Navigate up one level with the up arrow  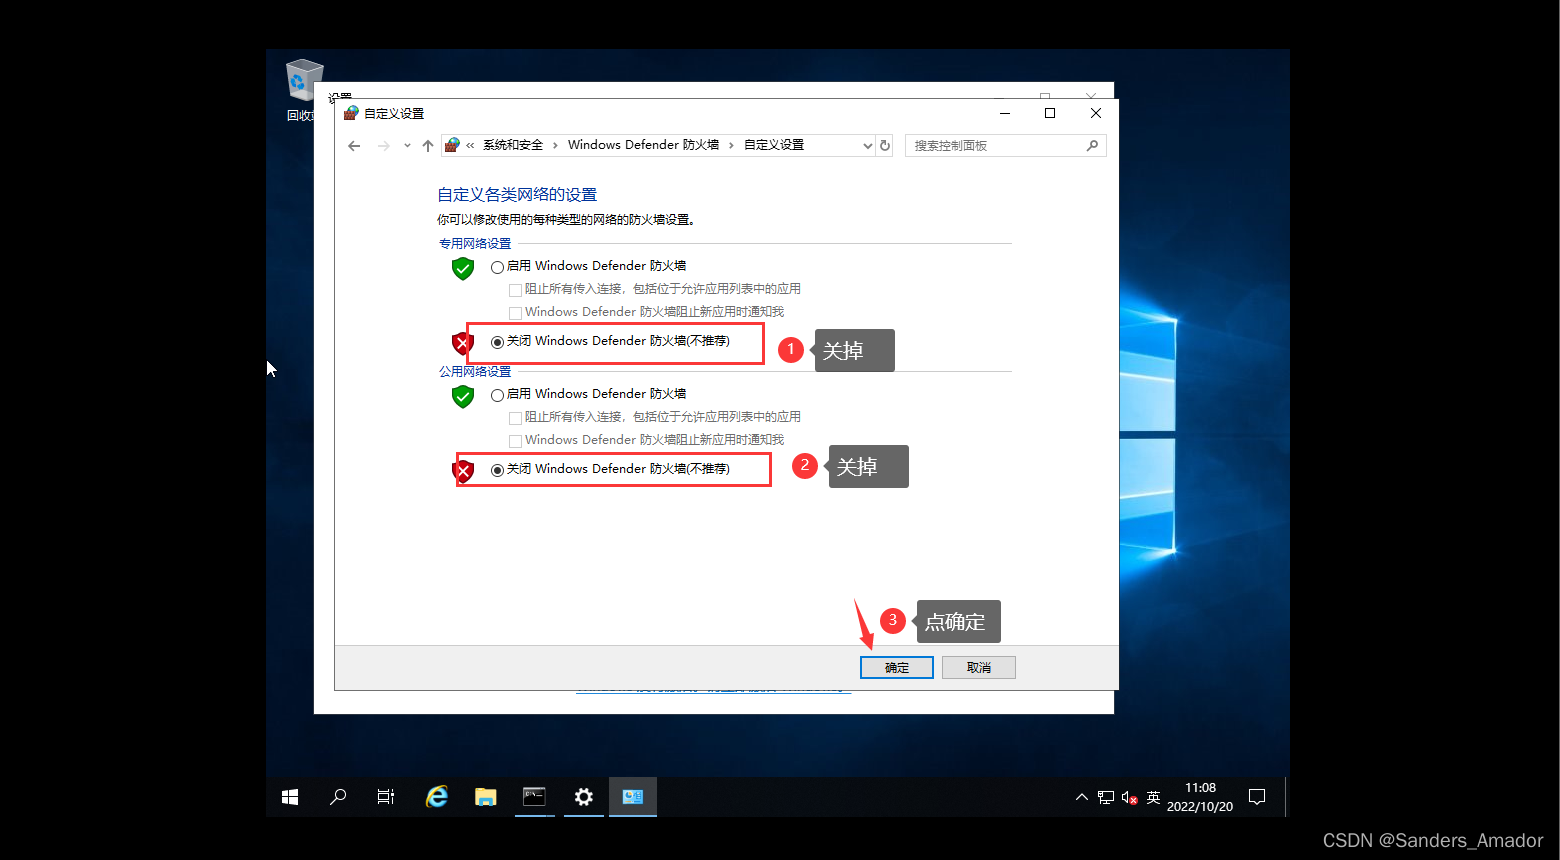click(427, 145)
